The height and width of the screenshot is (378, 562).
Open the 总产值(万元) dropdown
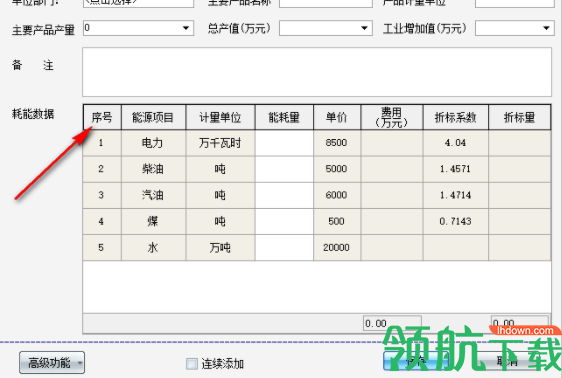[364, 28]
